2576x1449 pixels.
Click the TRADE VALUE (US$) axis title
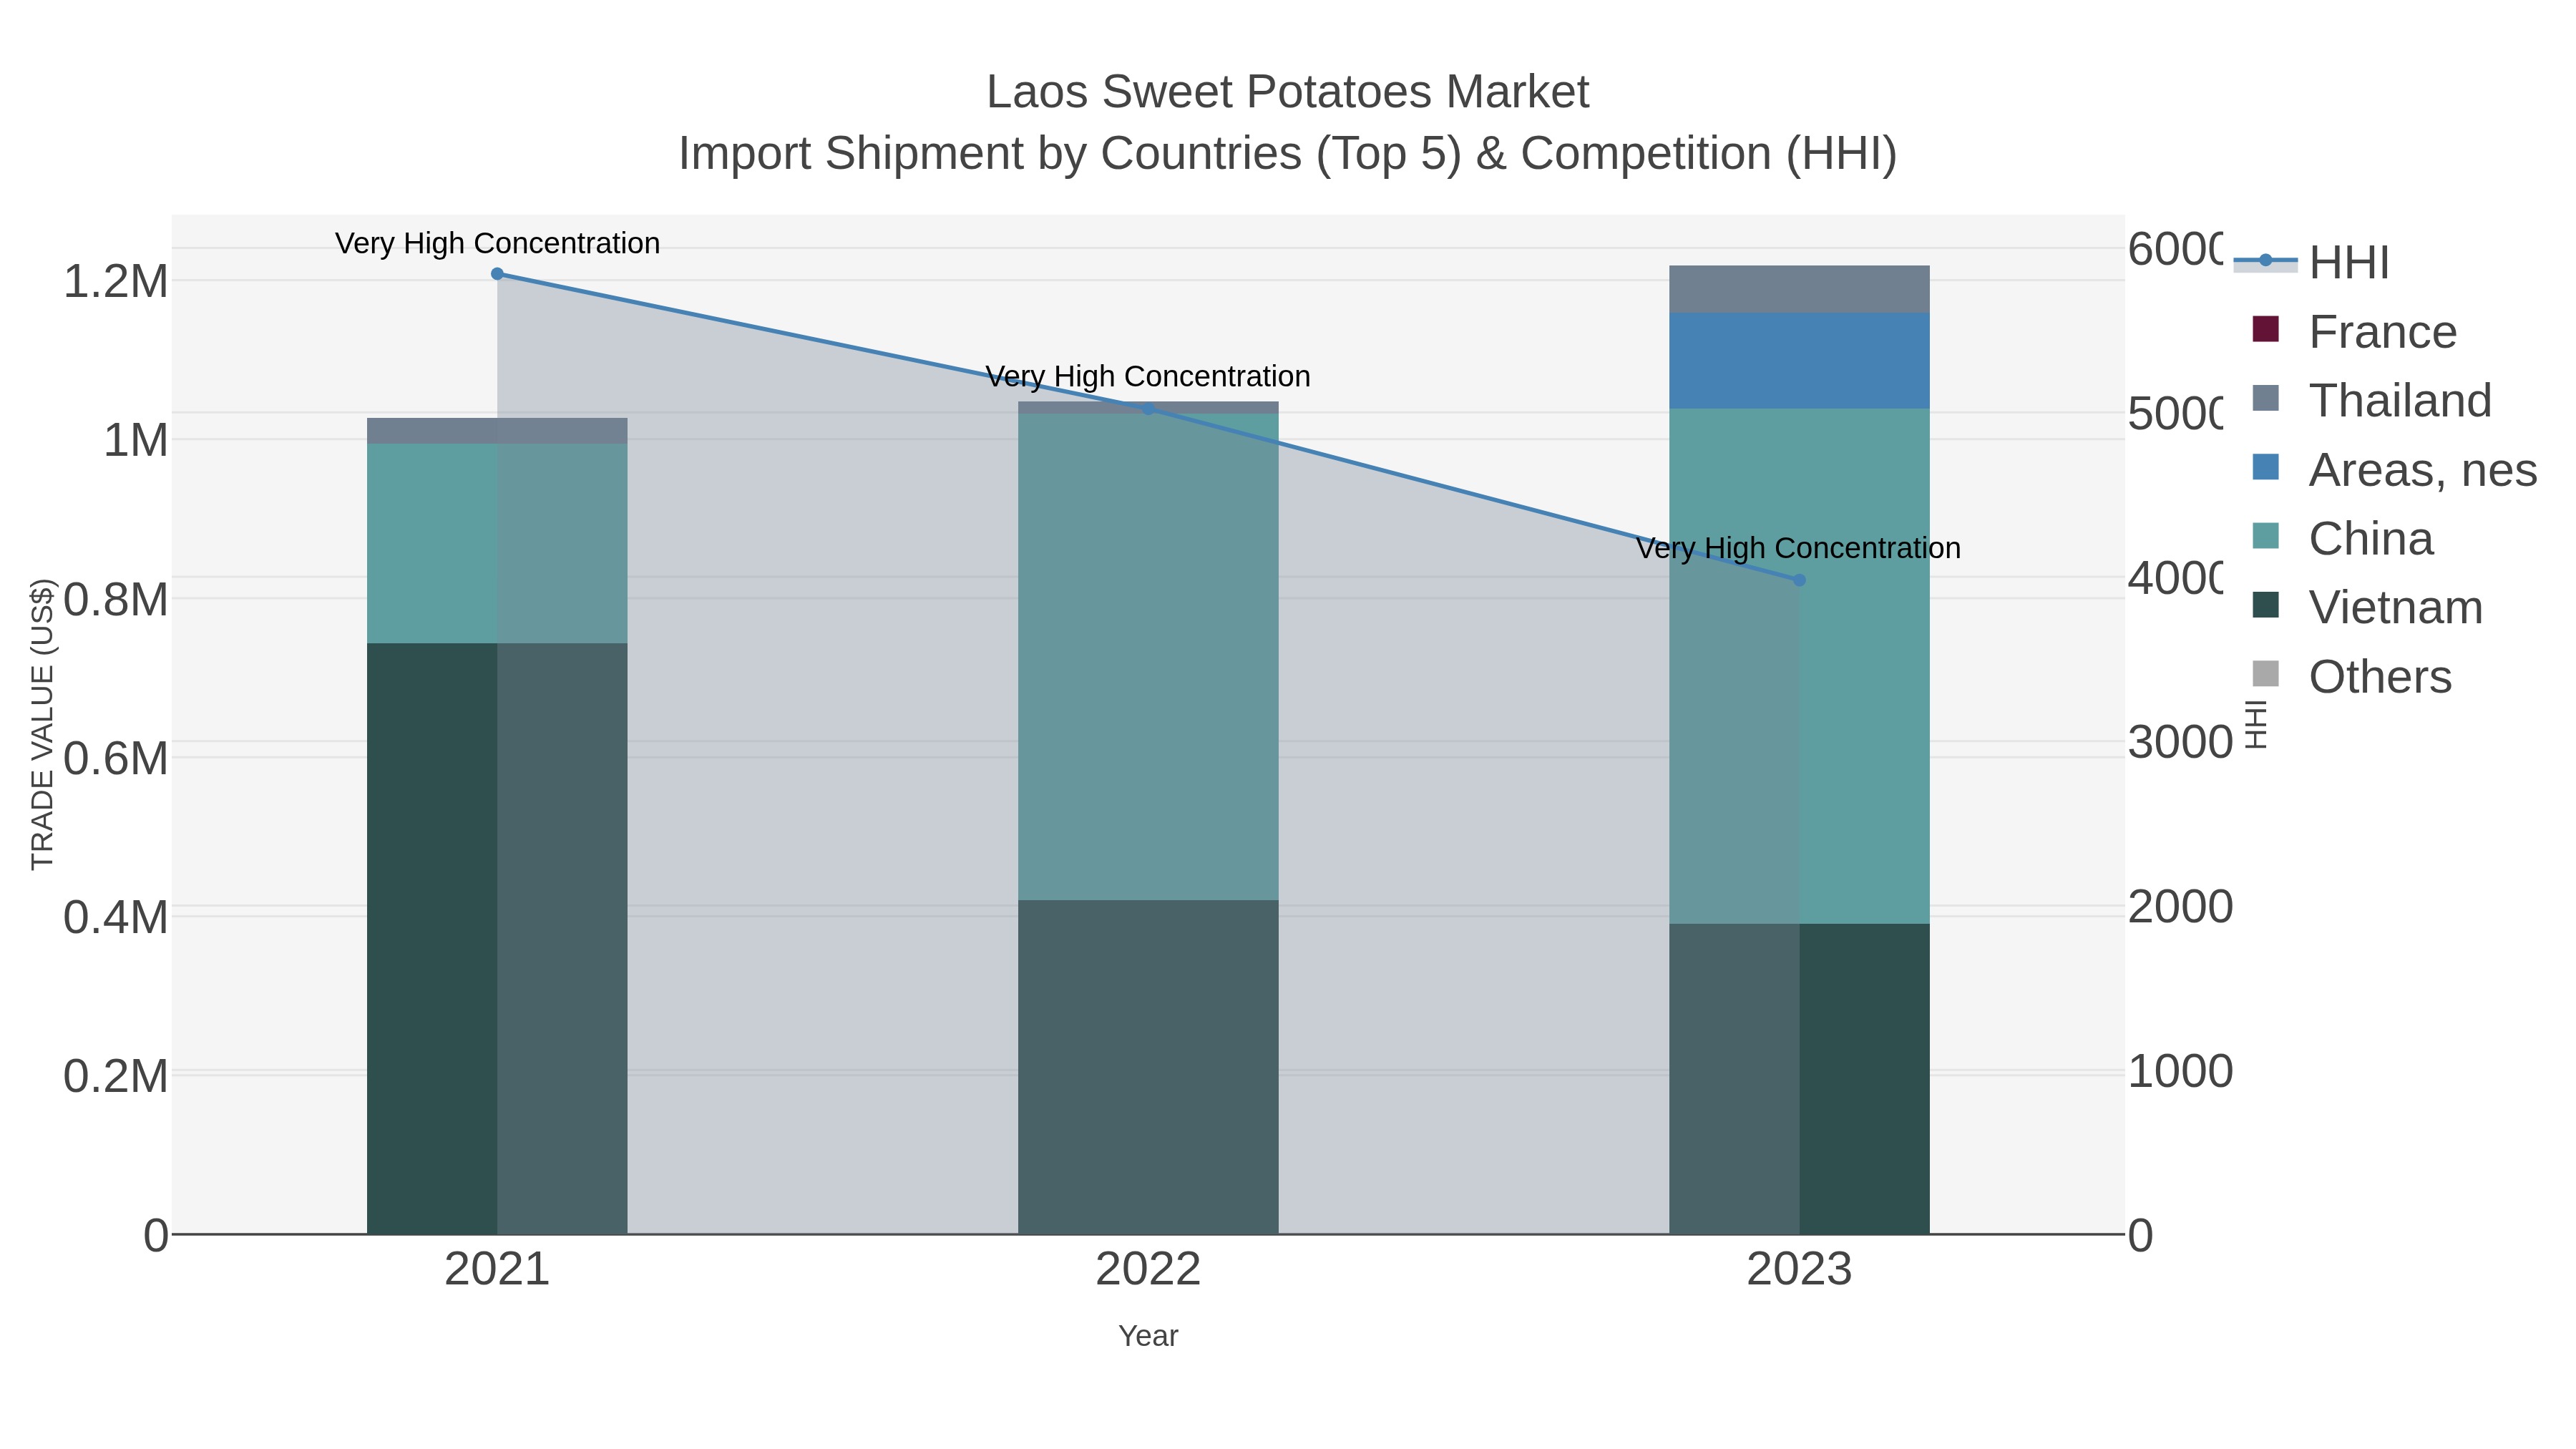tap(42, 724)
